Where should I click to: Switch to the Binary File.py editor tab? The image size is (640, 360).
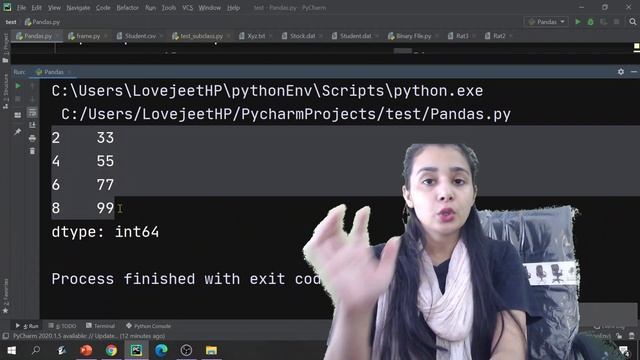(413, 36)
